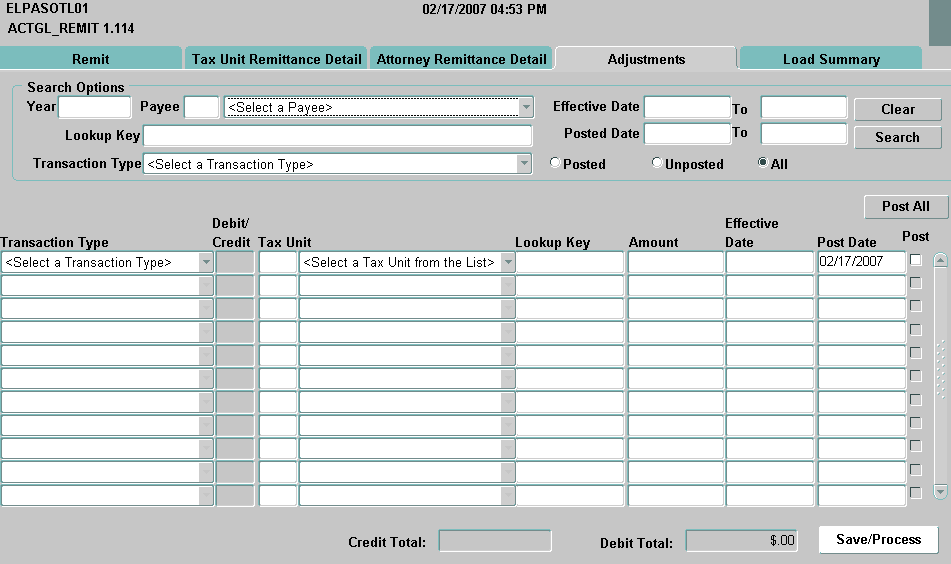
Task: Open the Tax Unit Remittance Detail tab
Action: 276,59
